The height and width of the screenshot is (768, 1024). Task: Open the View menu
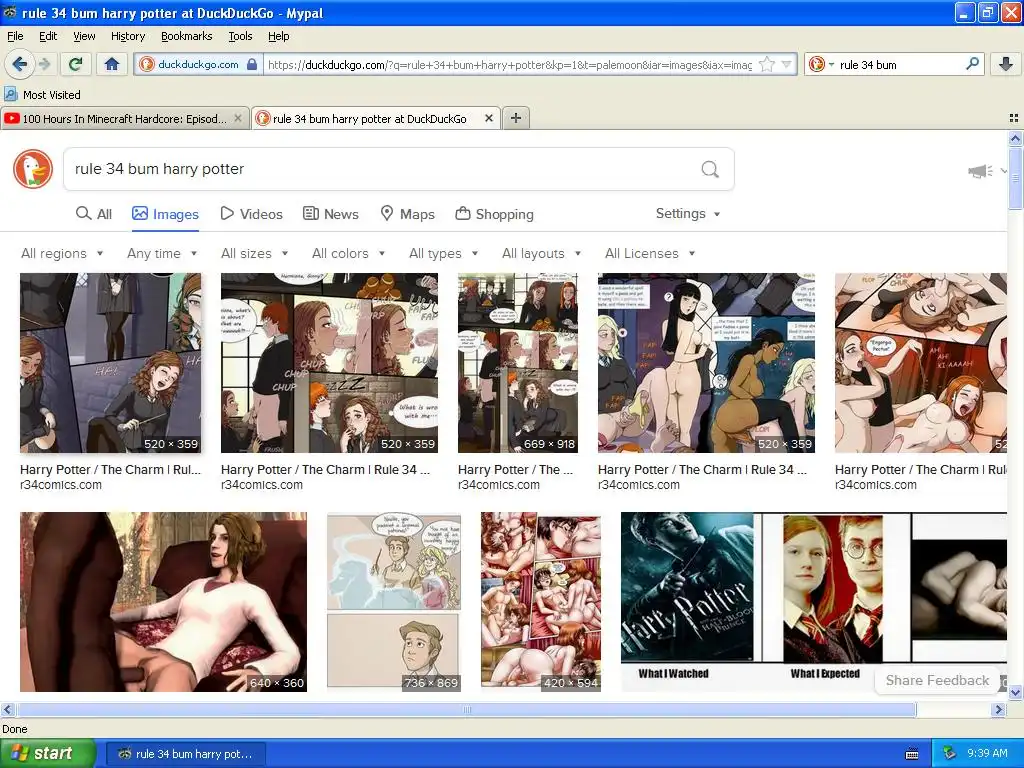(x=84, y=36)
